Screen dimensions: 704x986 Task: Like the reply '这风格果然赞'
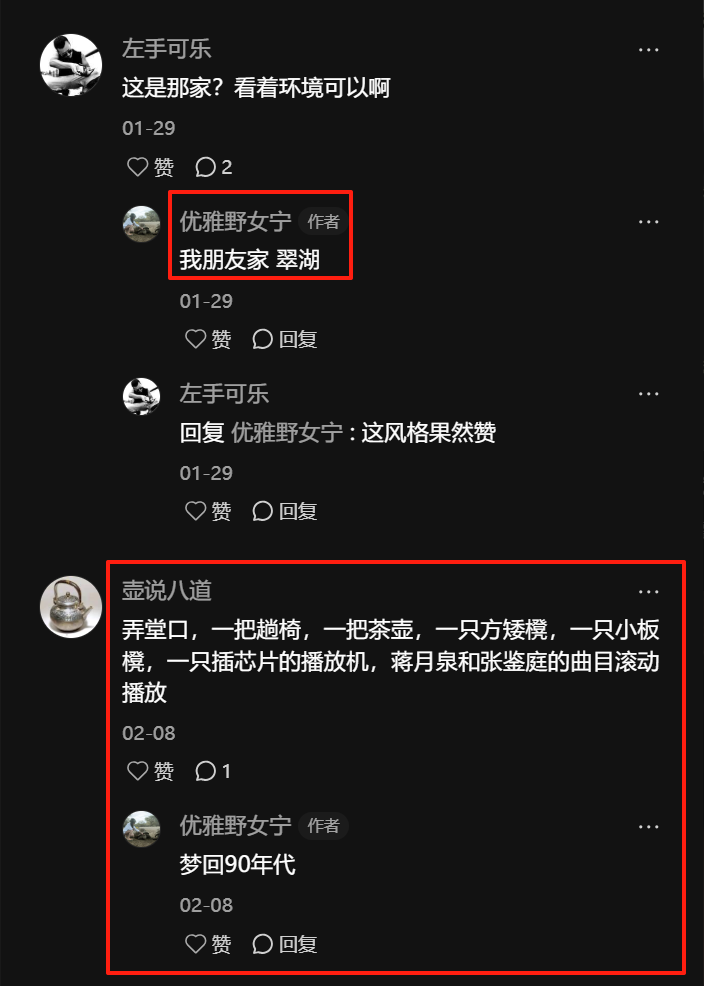tap(208, 511)
